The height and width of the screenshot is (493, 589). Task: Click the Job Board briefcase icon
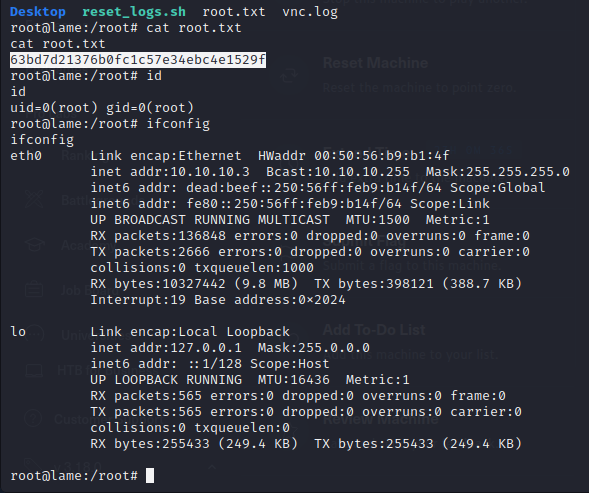point(34,289)
